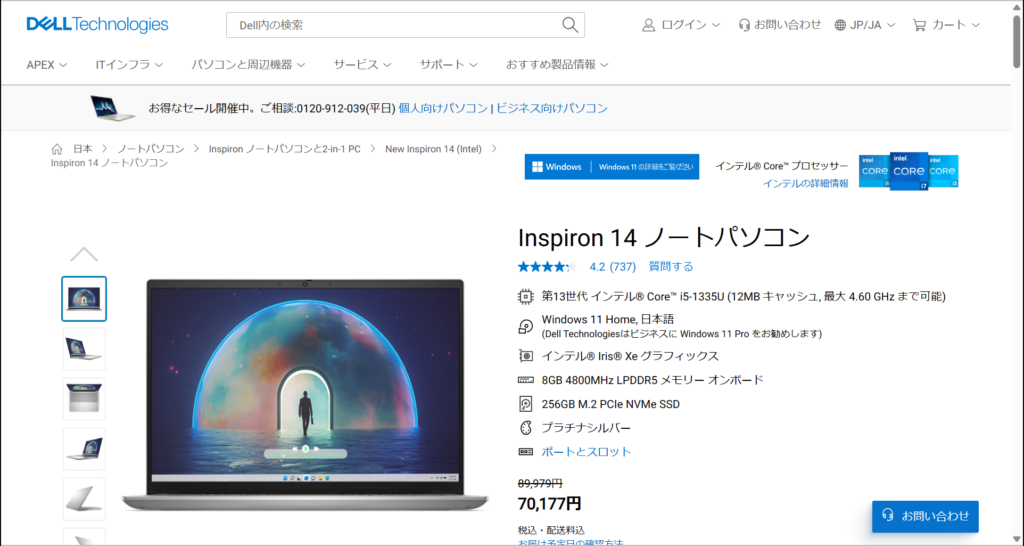
Task: Open the ログイン dropdown
Action: click(681, 25)
